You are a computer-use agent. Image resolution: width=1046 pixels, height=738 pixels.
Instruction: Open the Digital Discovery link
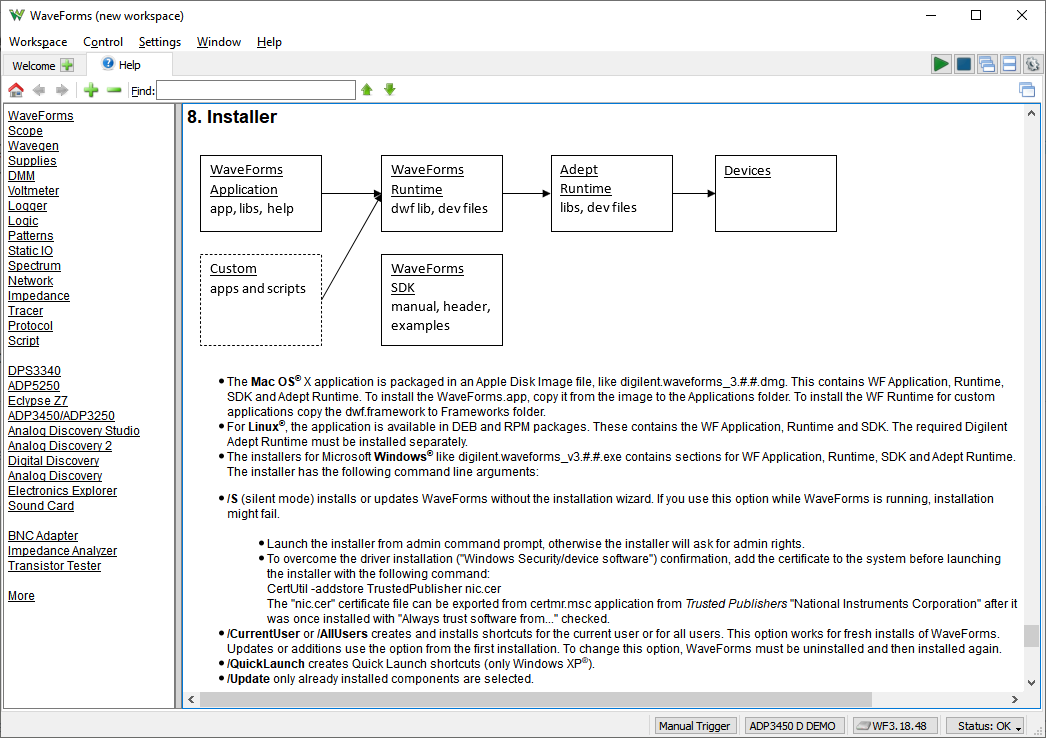(53, 461)
